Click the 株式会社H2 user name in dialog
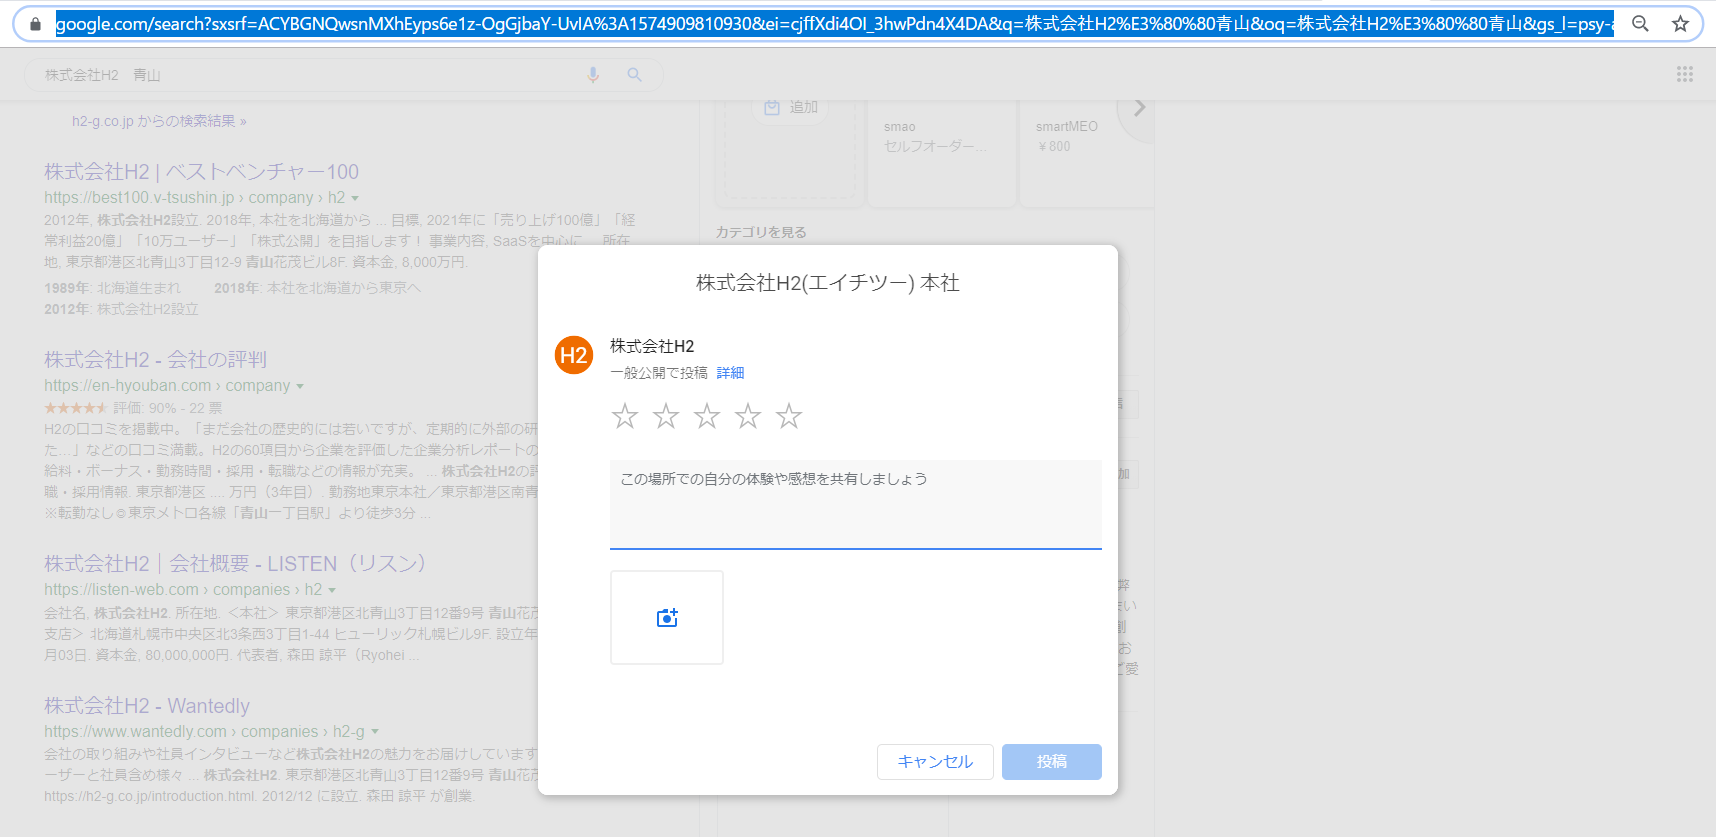Image resolution: width=1716 pixels, height=837 pixels. (652, 346)
